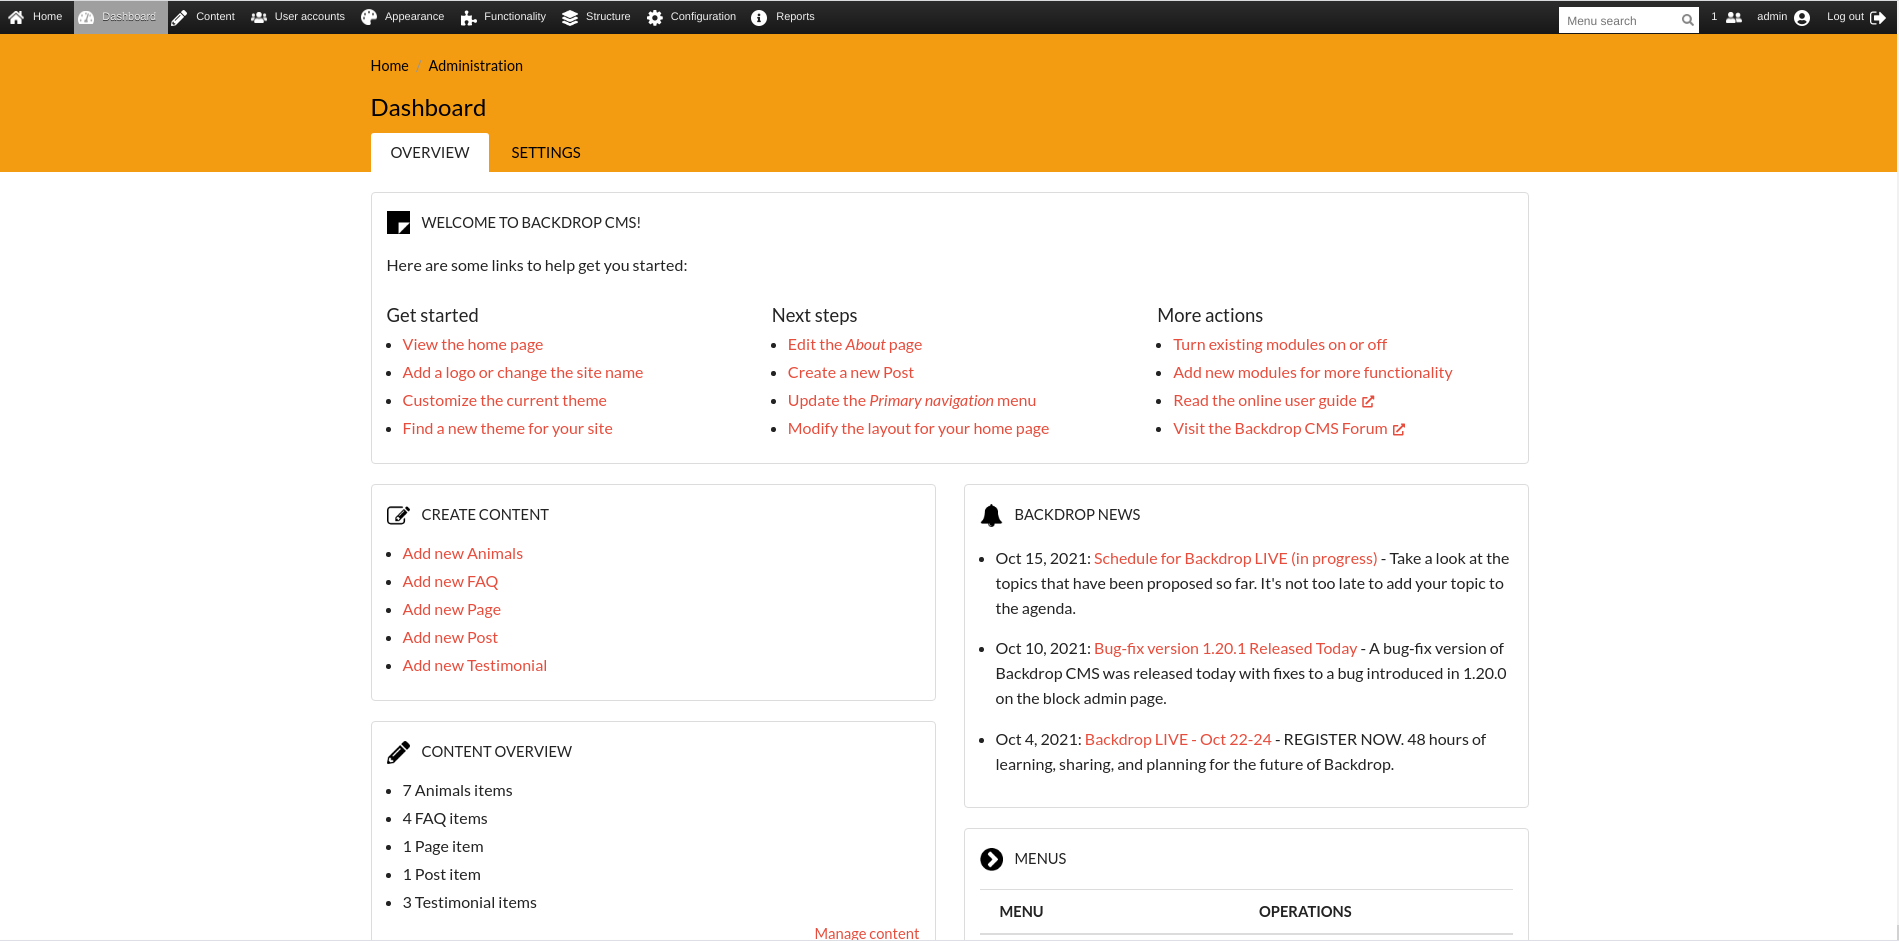1899x941 pixels.
Task: Click Edit the About page link
Action: tap(855, 344)
